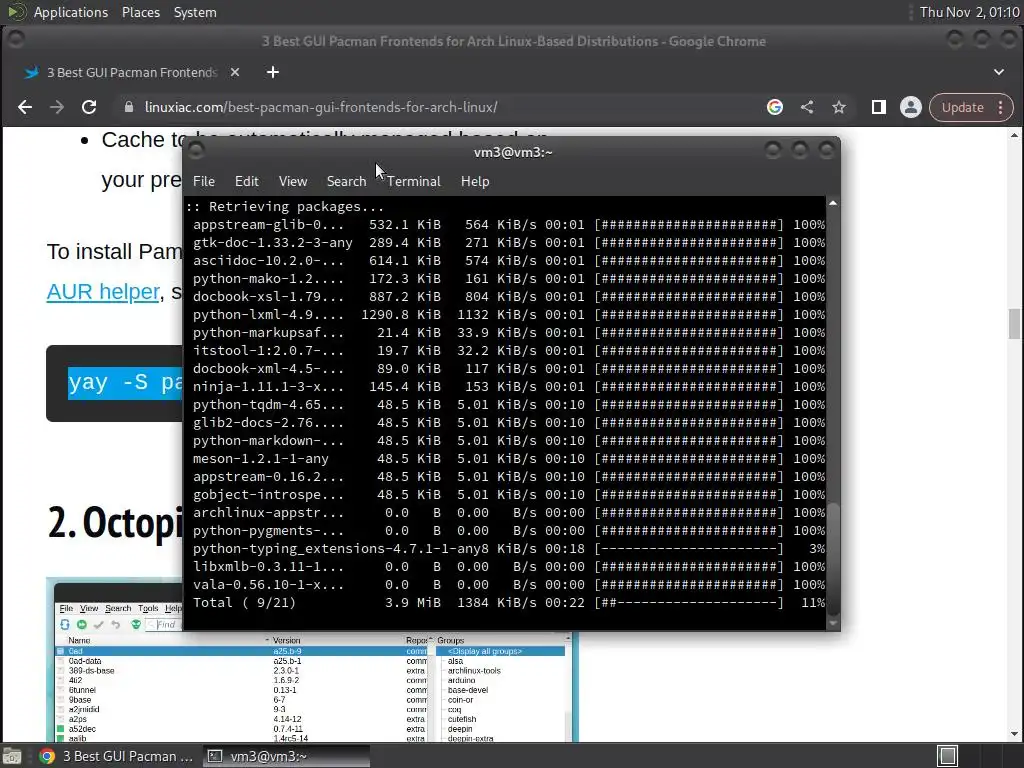Click the gtk-doc-1.33.2-3-any line
This screenshot has height=768, width=1024.
(x=508, y=242)
